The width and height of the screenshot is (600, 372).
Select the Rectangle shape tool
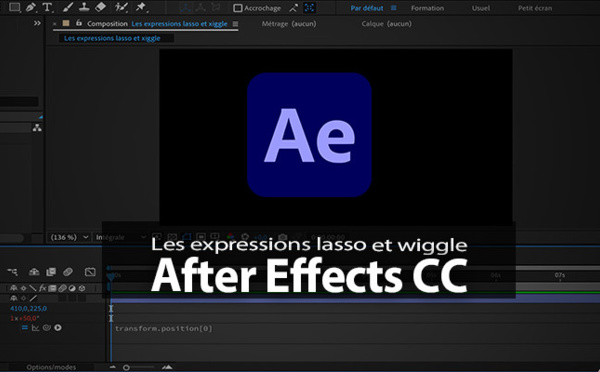[x=14, y=7]
